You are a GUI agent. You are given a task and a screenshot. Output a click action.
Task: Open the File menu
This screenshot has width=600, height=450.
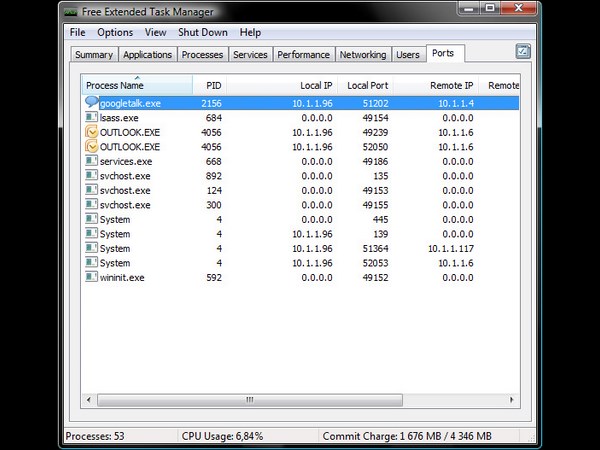78,32
